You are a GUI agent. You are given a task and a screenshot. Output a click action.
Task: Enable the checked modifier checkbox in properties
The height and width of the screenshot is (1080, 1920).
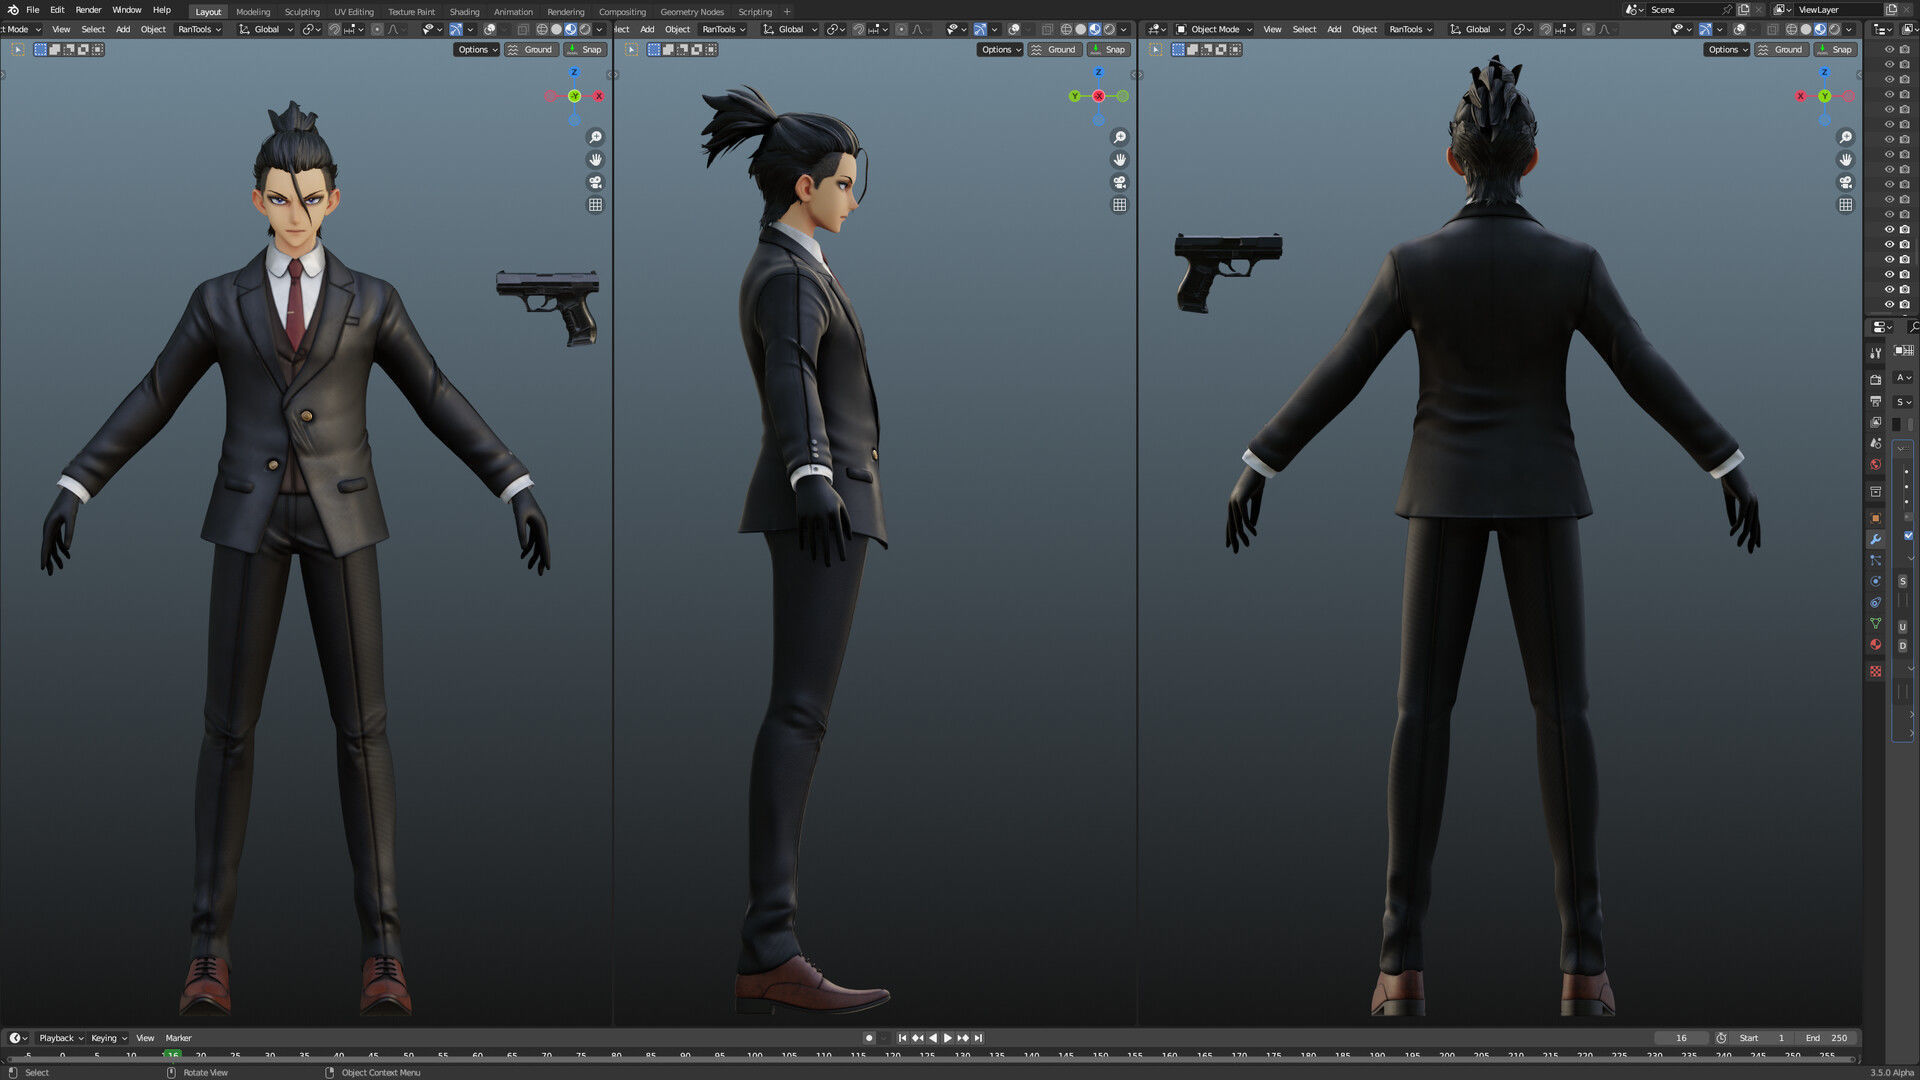[x=1908, y=535]
